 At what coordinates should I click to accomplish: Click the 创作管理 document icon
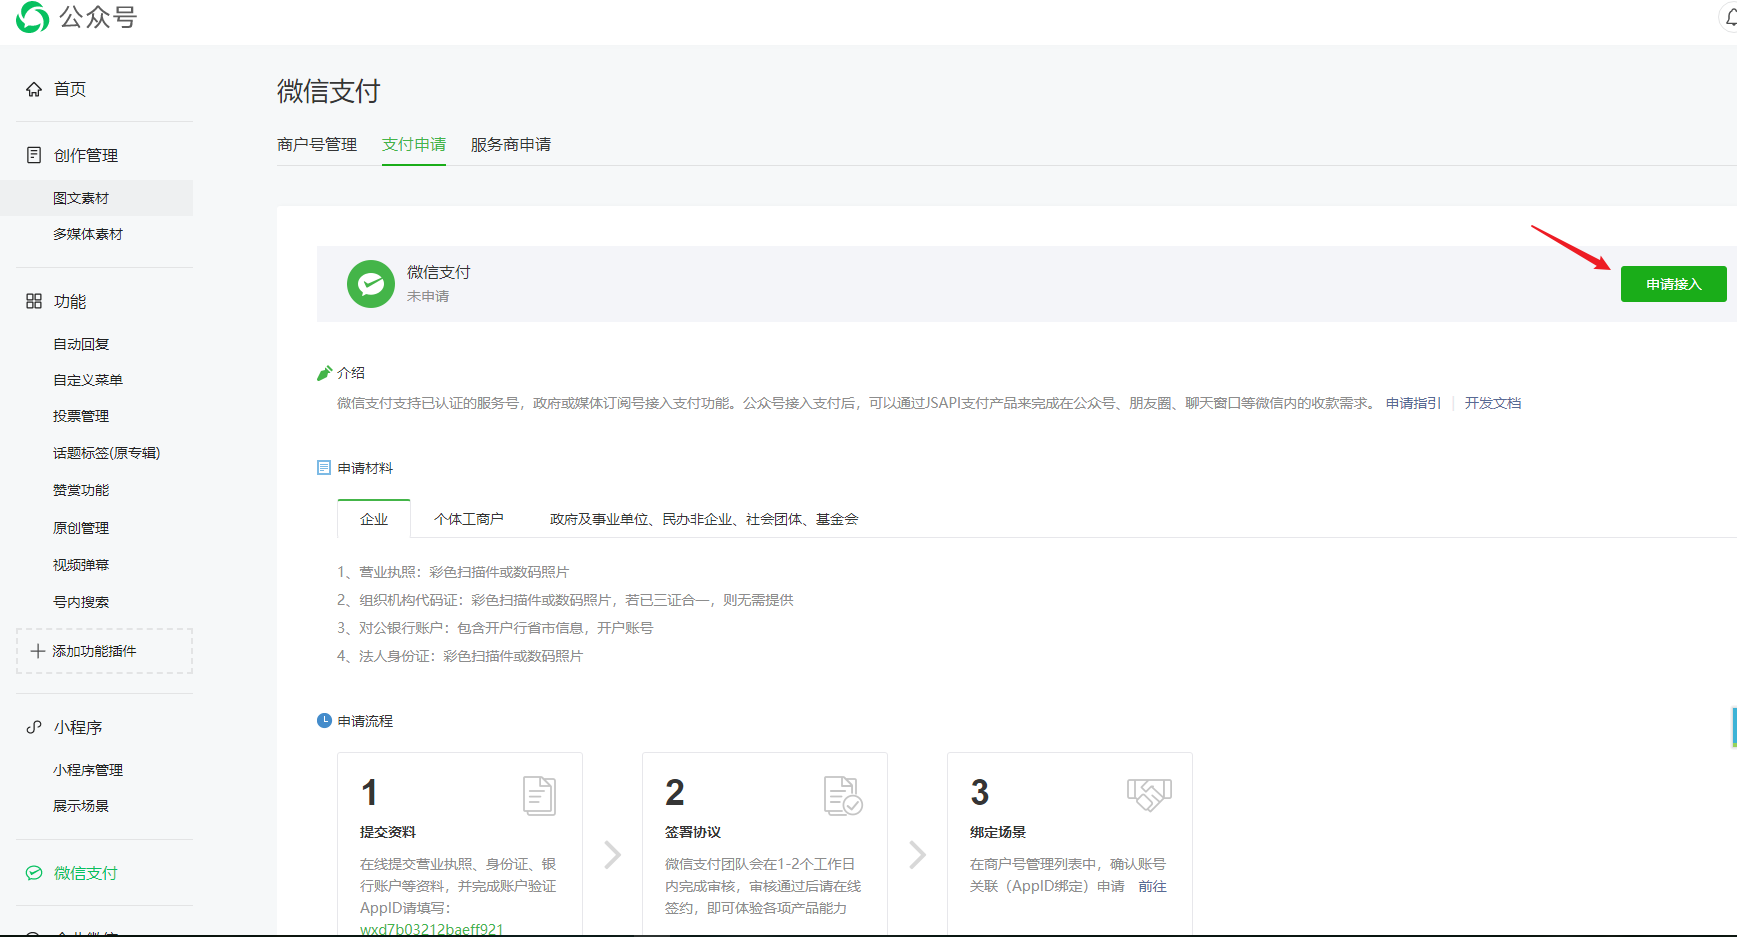click(34, 155)
